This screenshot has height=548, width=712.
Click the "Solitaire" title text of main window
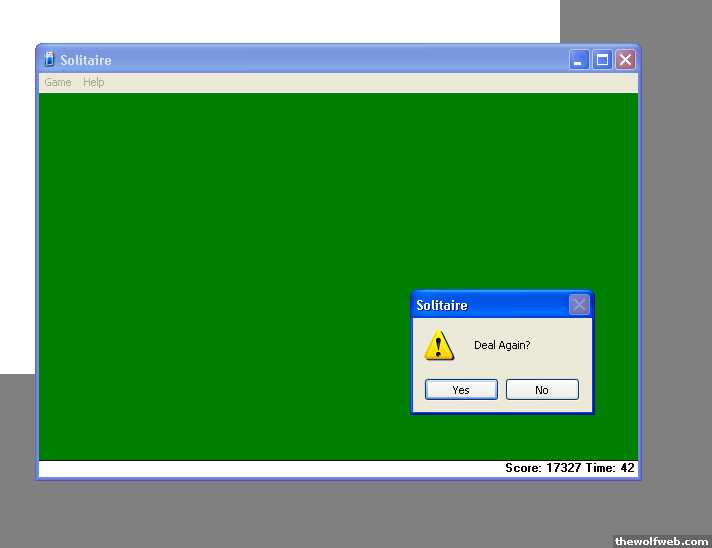(x=86, y=60)
